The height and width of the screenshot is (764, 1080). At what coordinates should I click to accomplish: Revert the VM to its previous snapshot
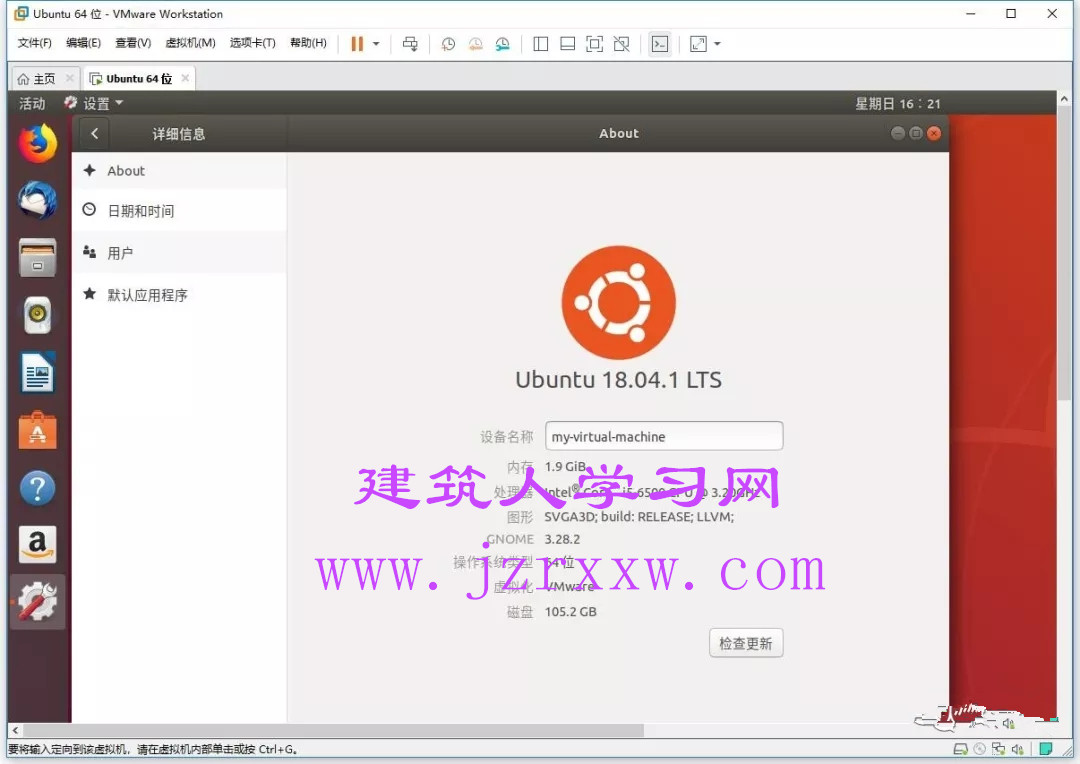[x=475, y=44]
